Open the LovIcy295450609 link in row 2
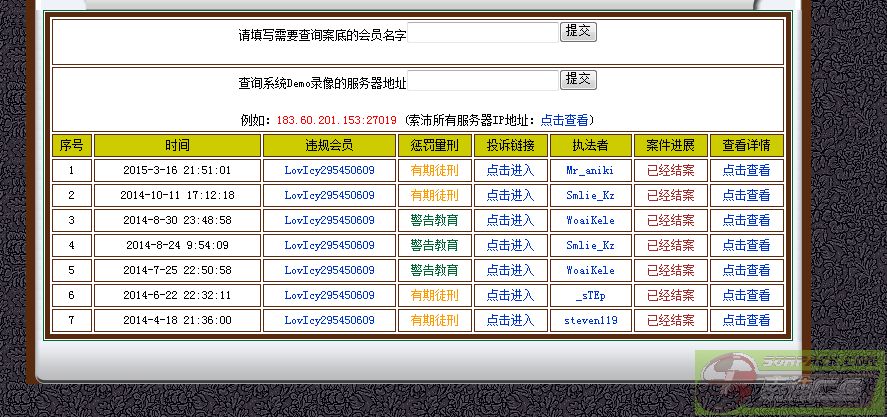This screenshot has width=887, height=417. 329,195
